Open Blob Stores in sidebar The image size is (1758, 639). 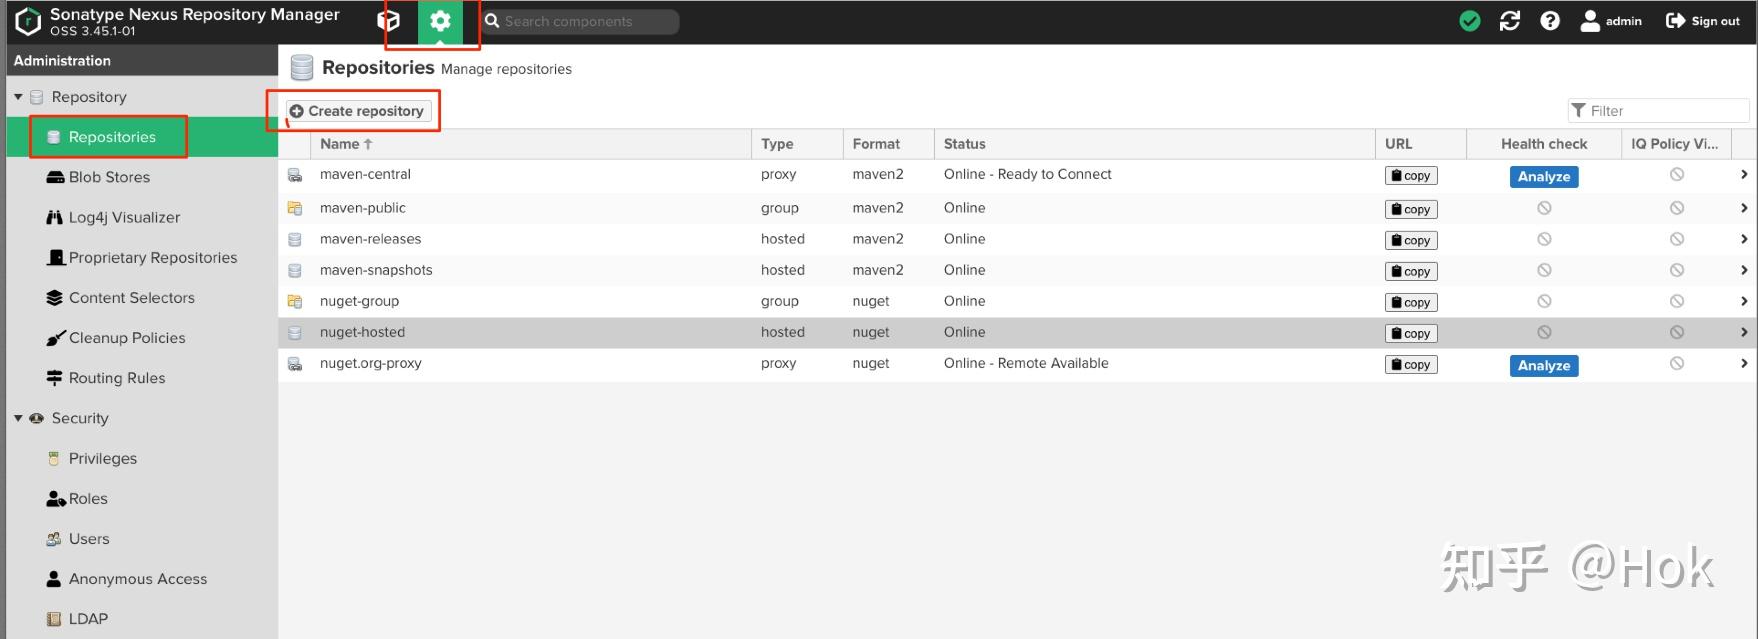109,177
